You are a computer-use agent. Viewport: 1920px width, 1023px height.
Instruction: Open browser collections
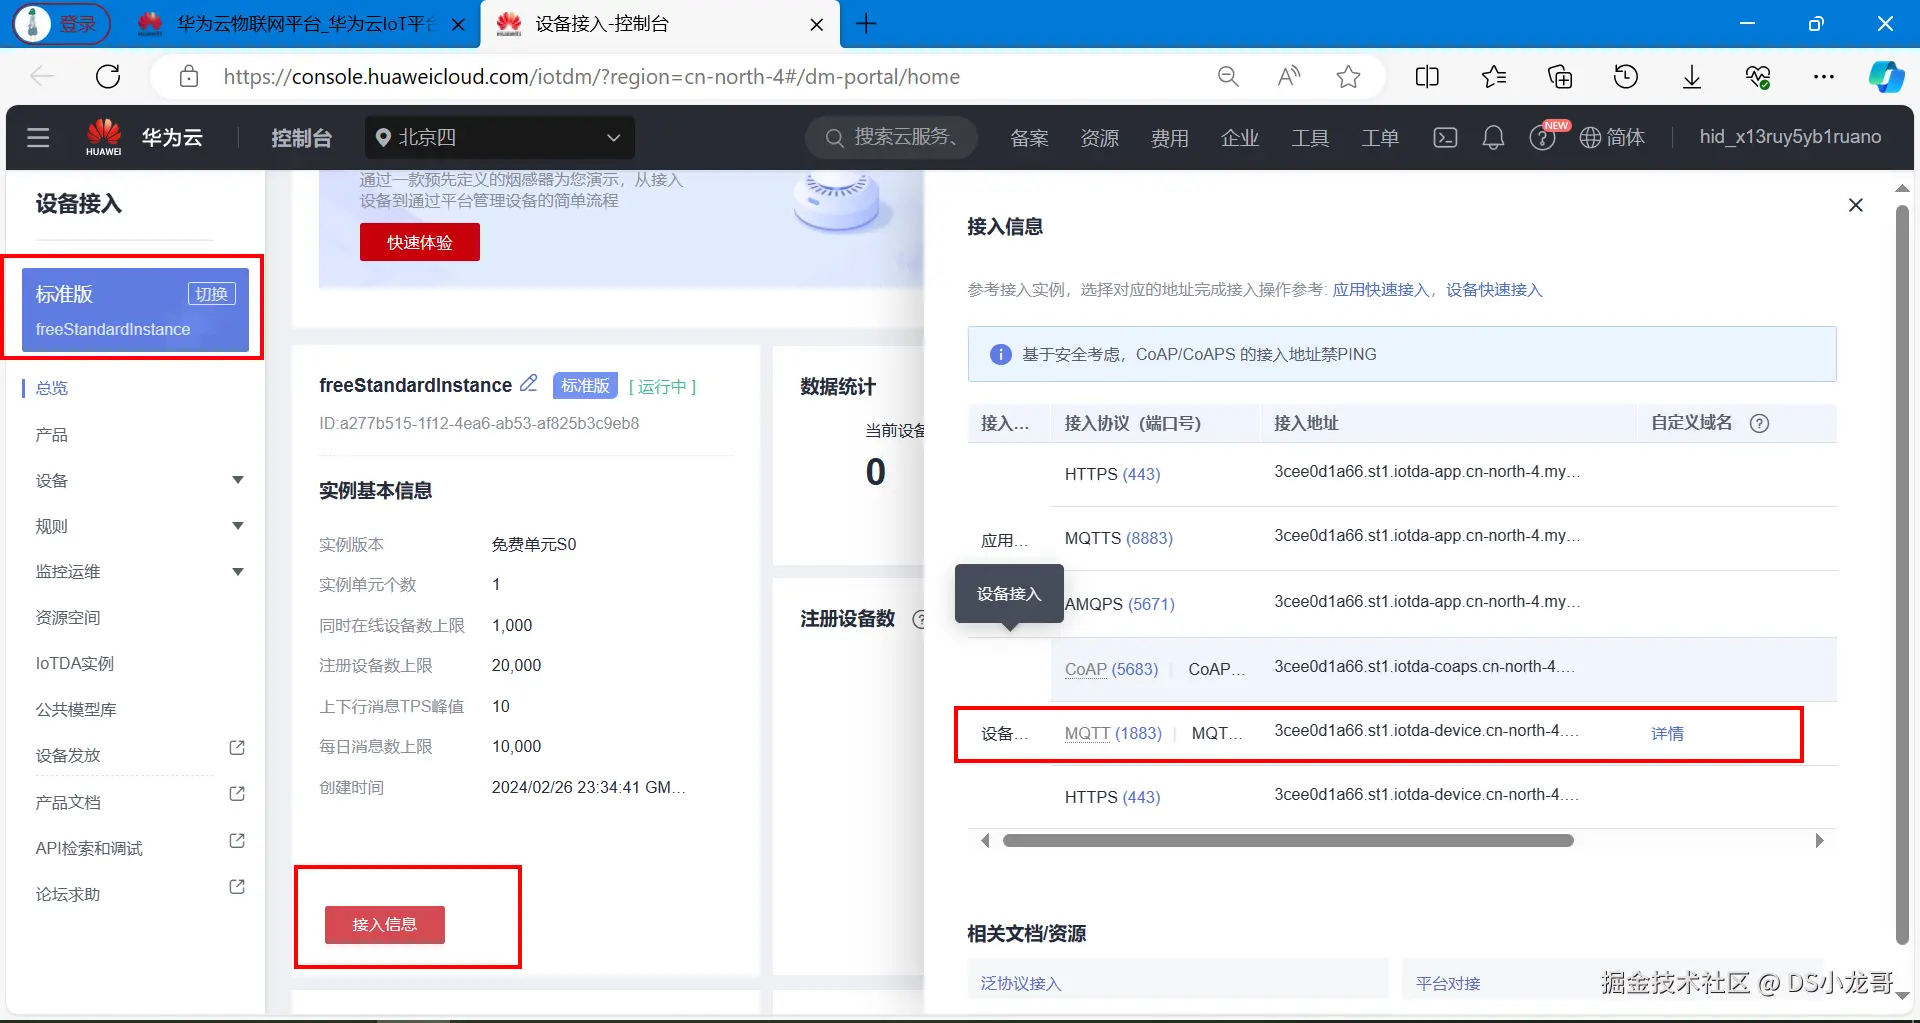[1560, 76]
